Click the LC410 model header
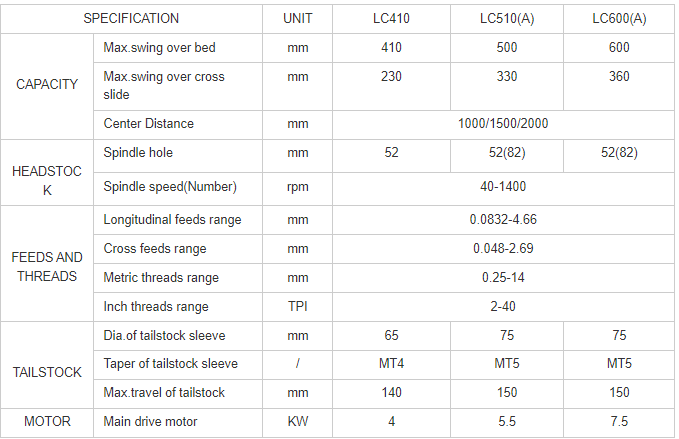Screen dimensions: 679x439 click(x=391, y=18)
